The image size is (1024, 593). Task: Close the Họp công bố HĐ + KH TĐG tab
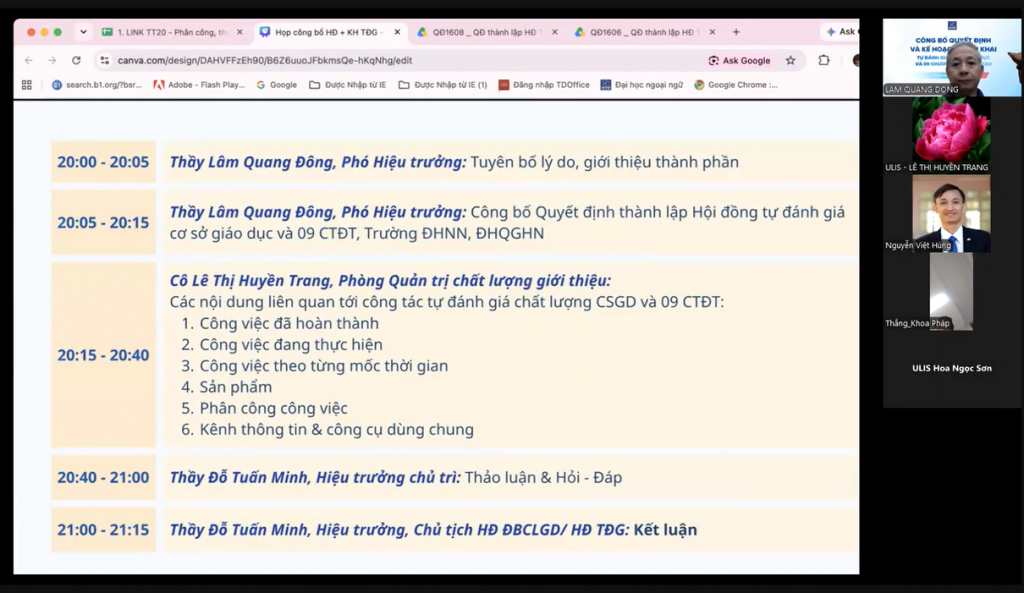pyautogui.click(x=397, y=31)
